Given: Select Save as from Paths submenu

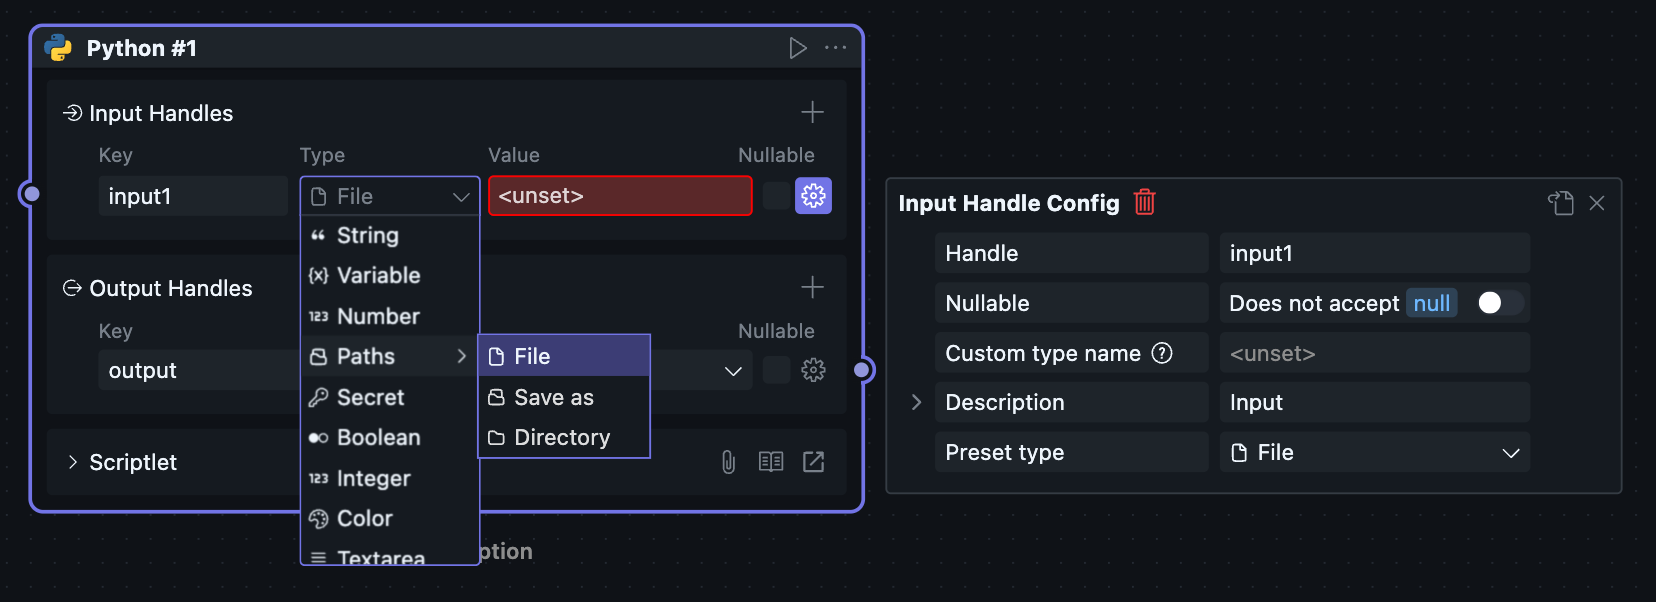Looking at the screenshot, I should pos(553,398).
